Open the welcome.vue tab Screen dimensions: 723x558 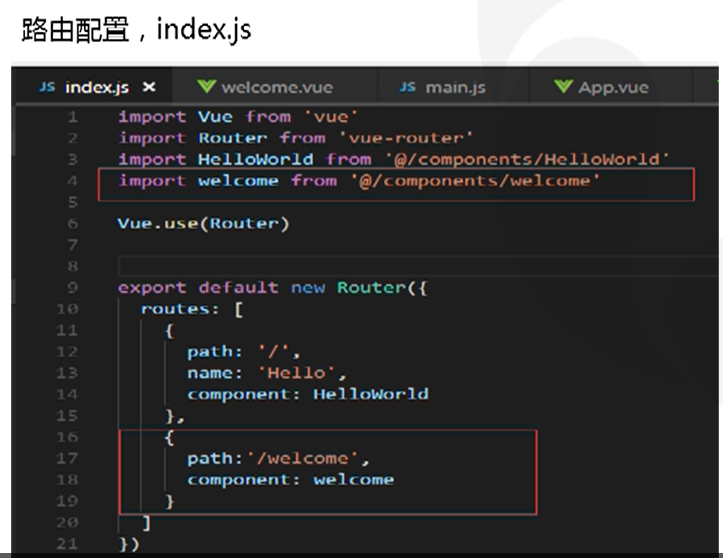pyautogui.click(x=275, y=87)
